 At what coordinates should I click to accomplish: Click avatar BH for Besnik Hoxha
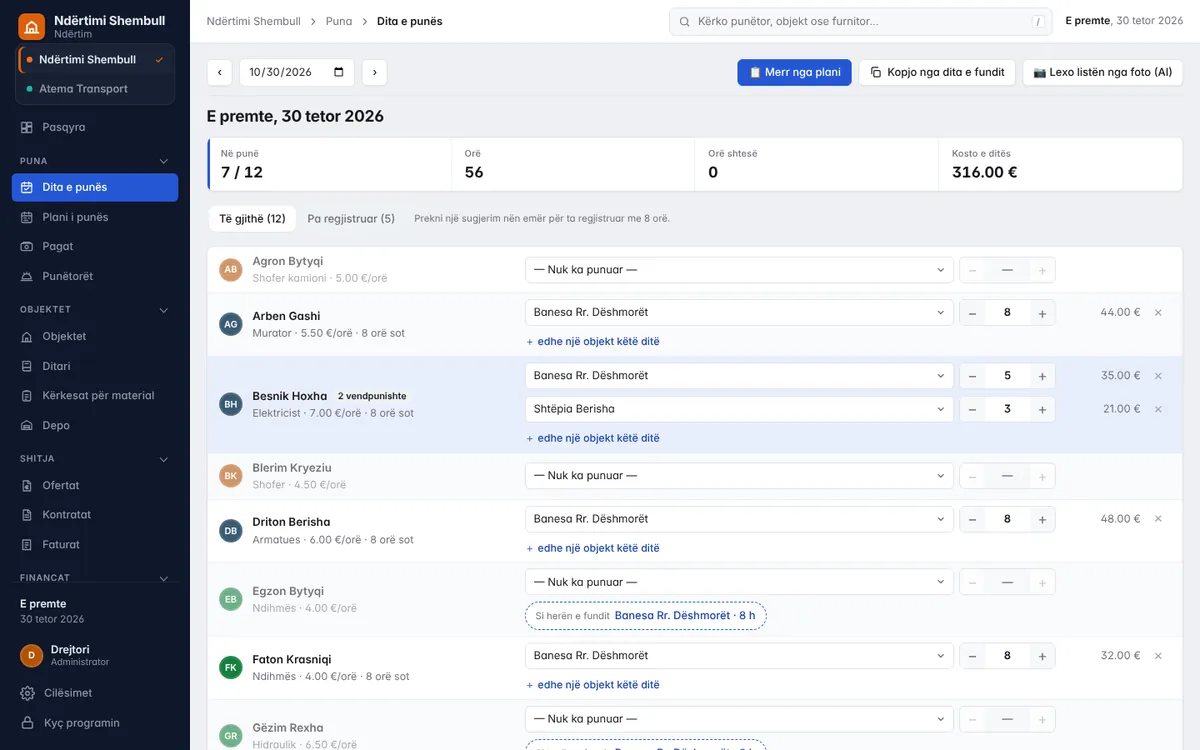(x=231, y=404)
